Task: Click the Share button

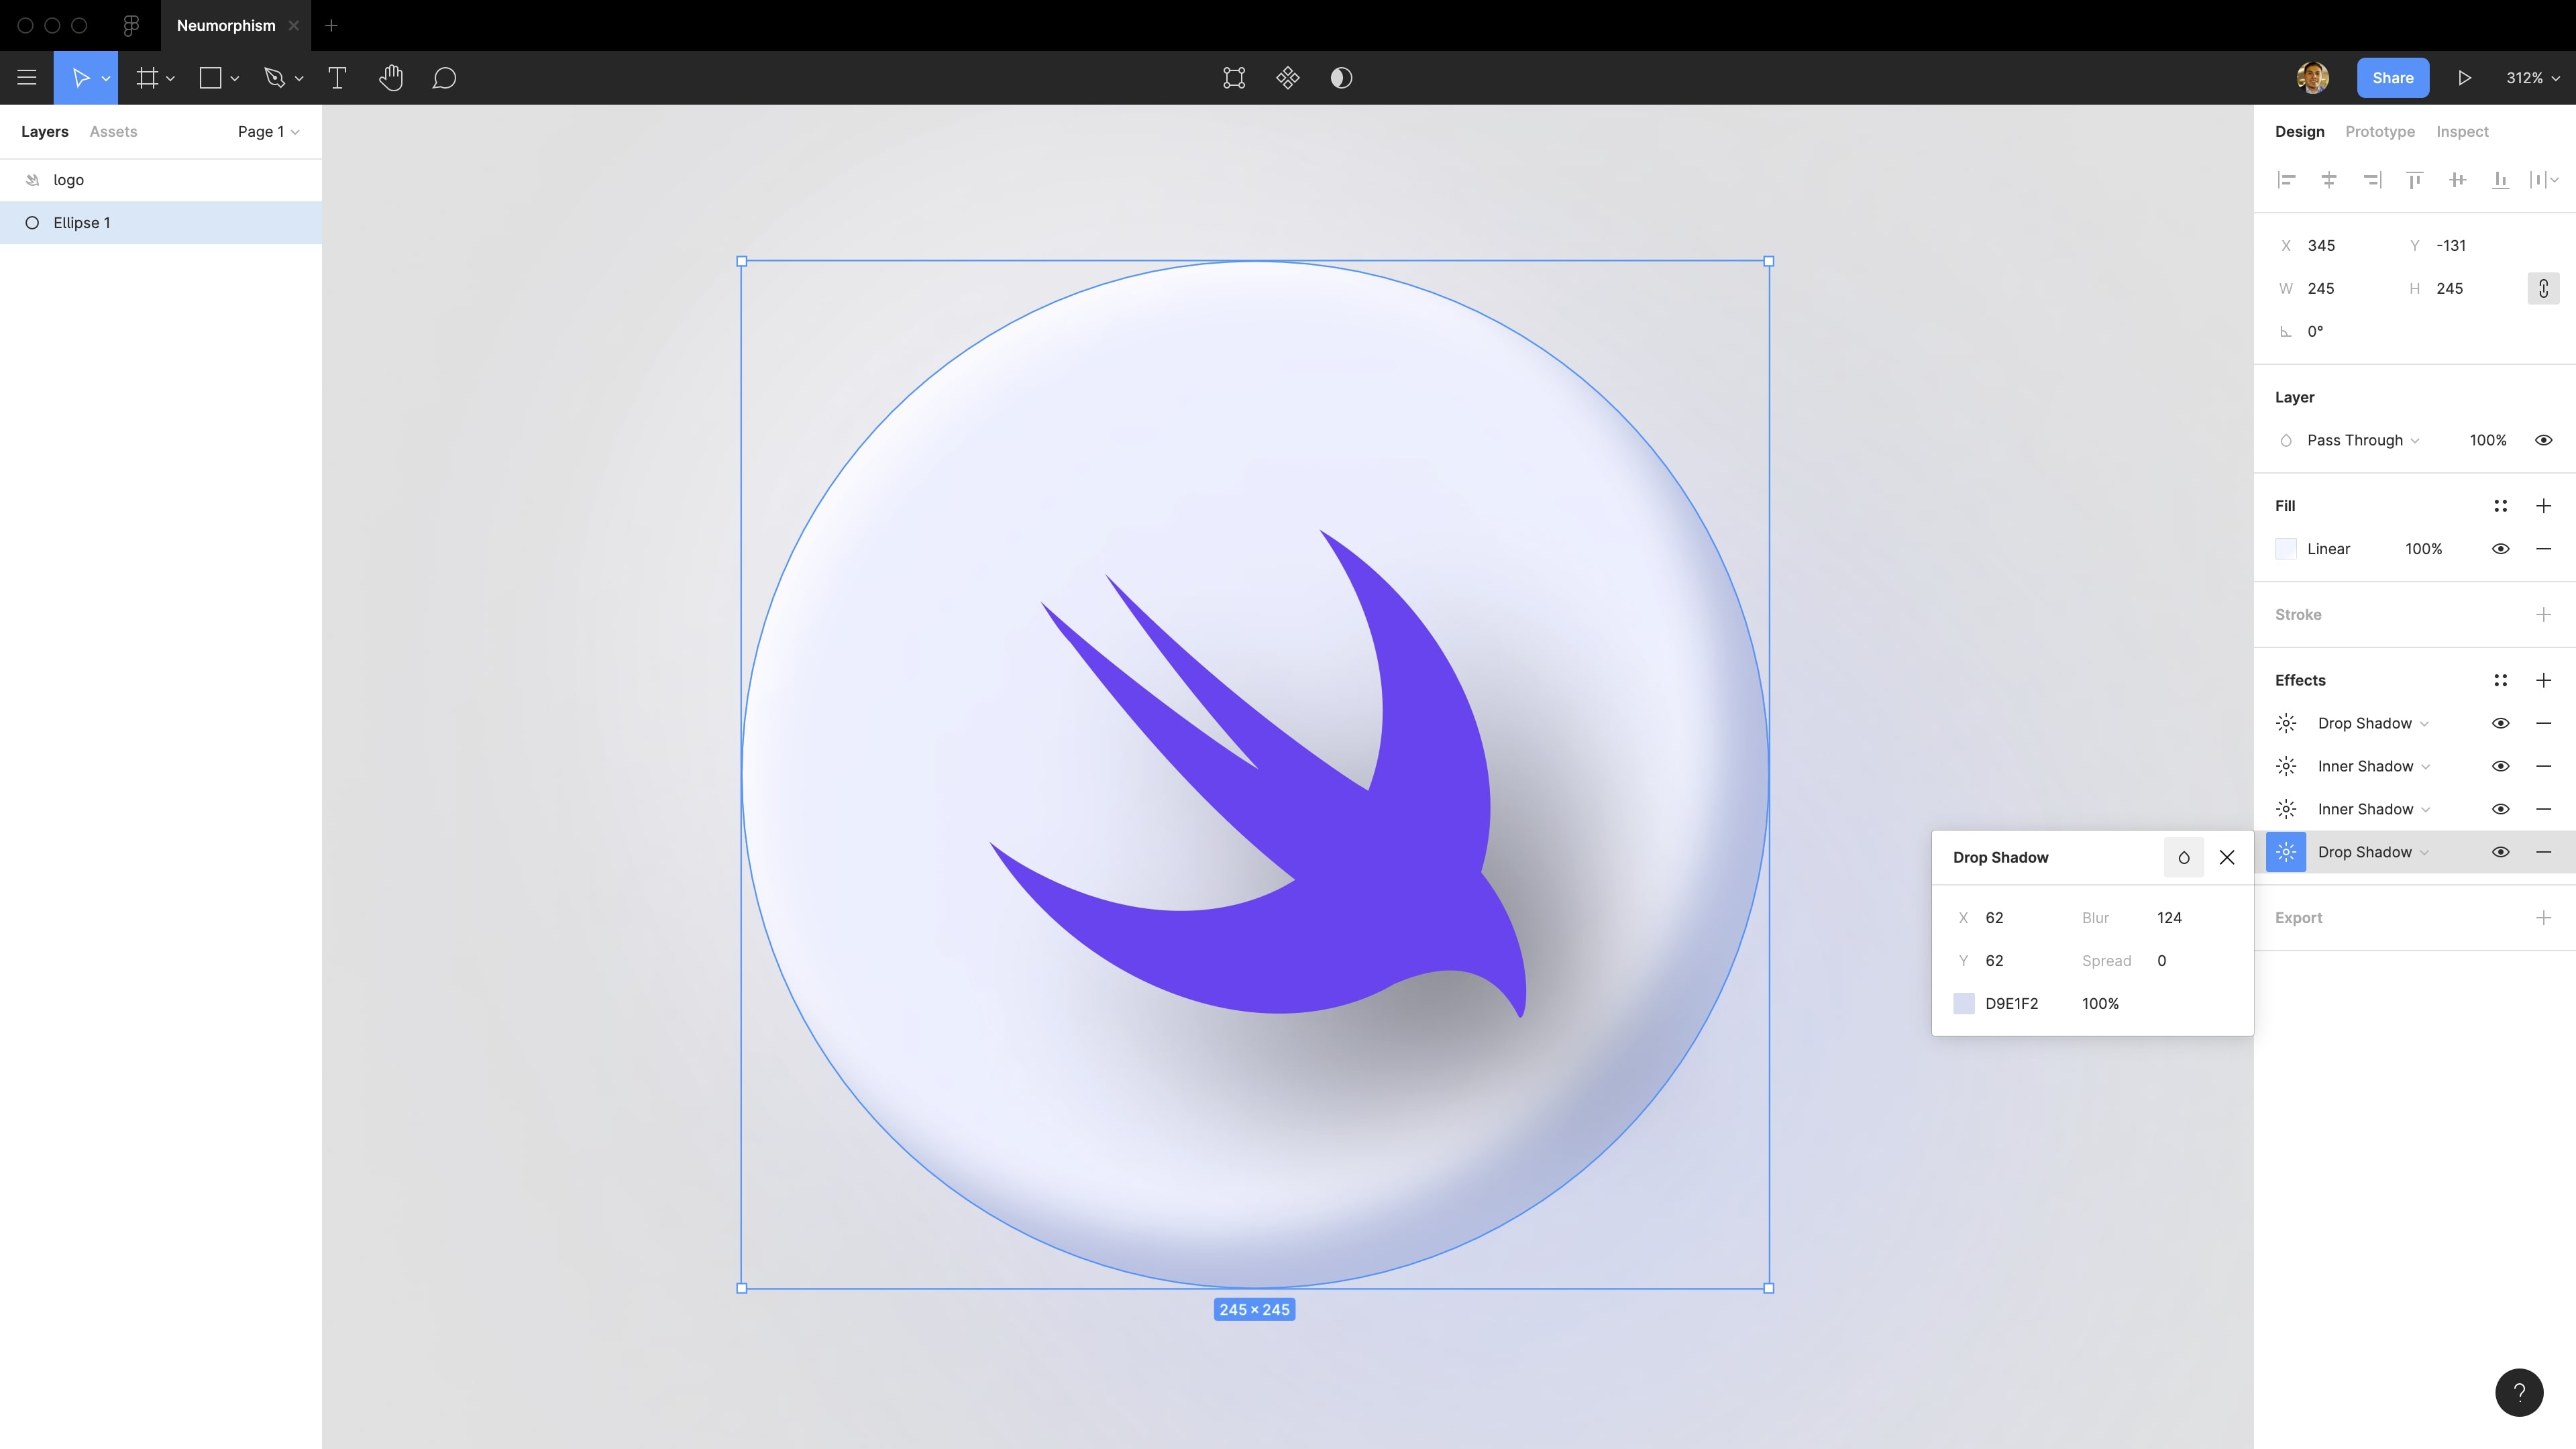Action: pyautogui.click(x=2392, y=78)
